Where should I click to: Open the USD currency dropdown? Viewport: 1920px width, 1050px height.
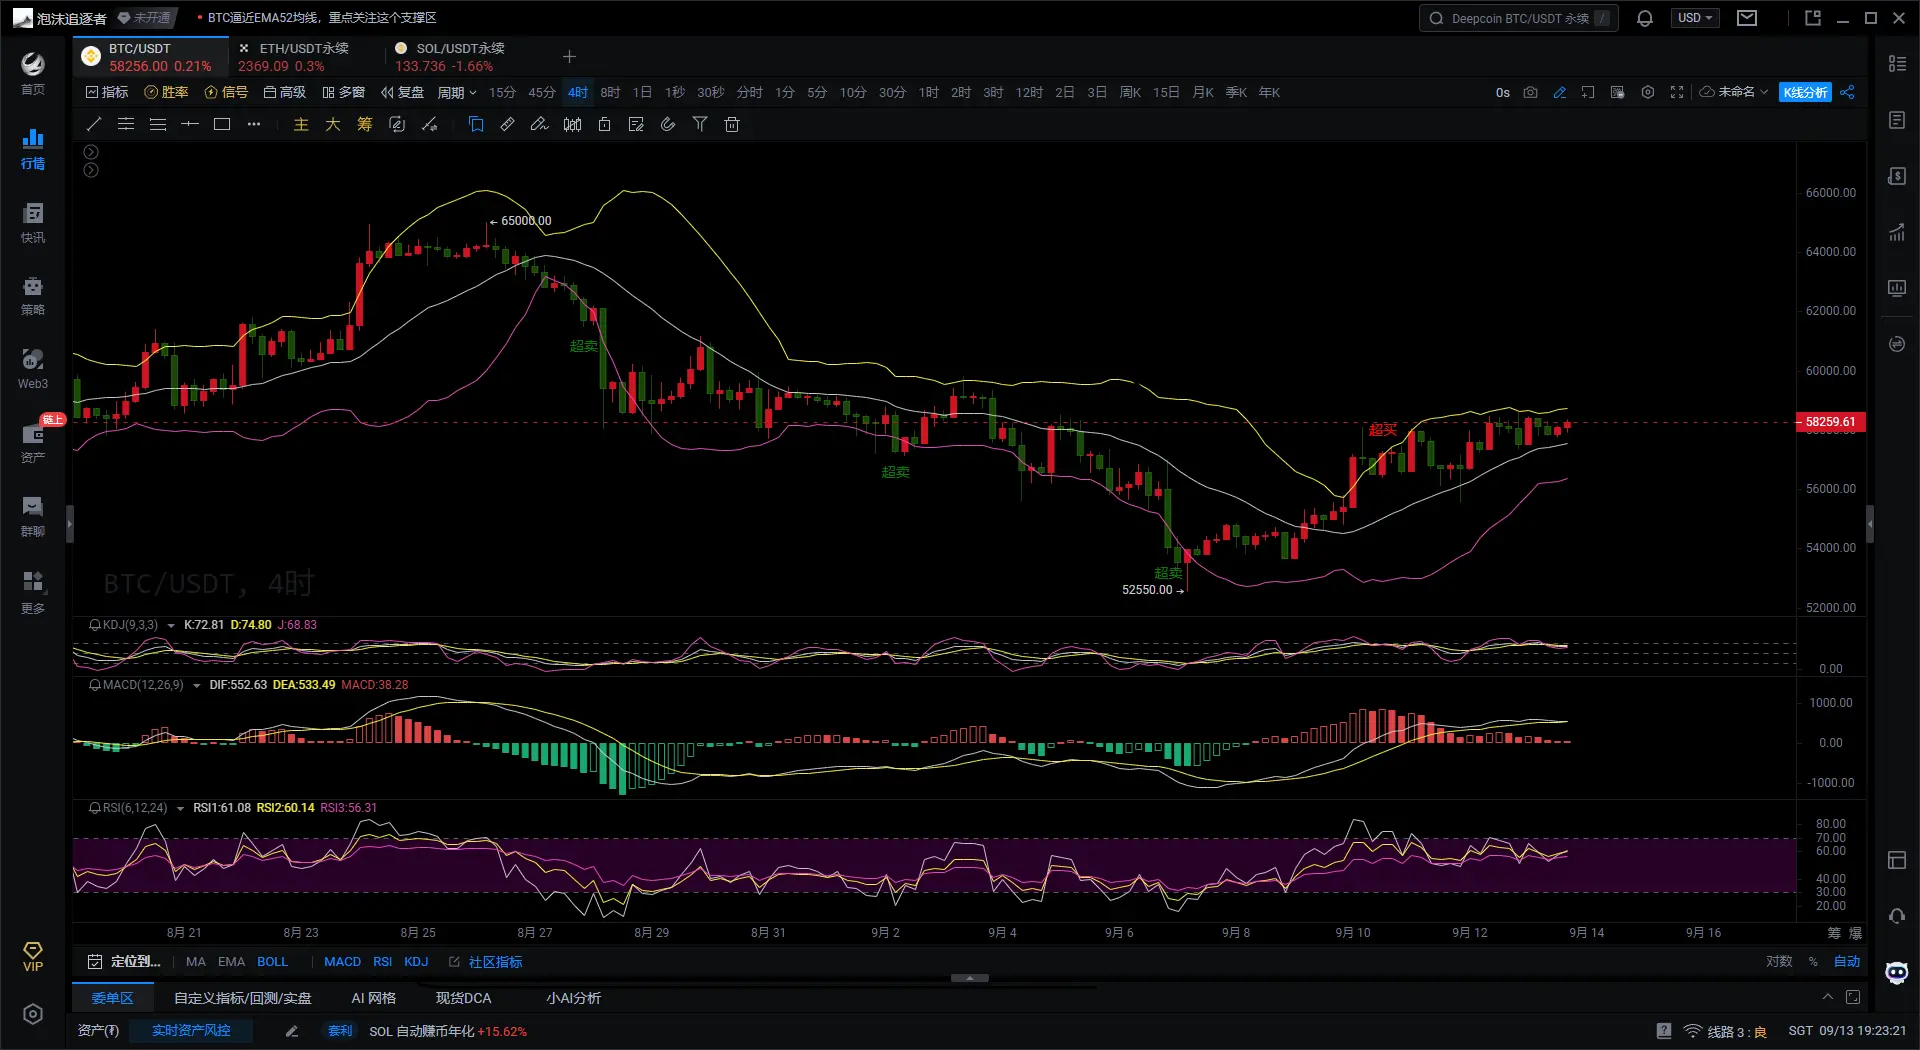[x=1694, y=18]
